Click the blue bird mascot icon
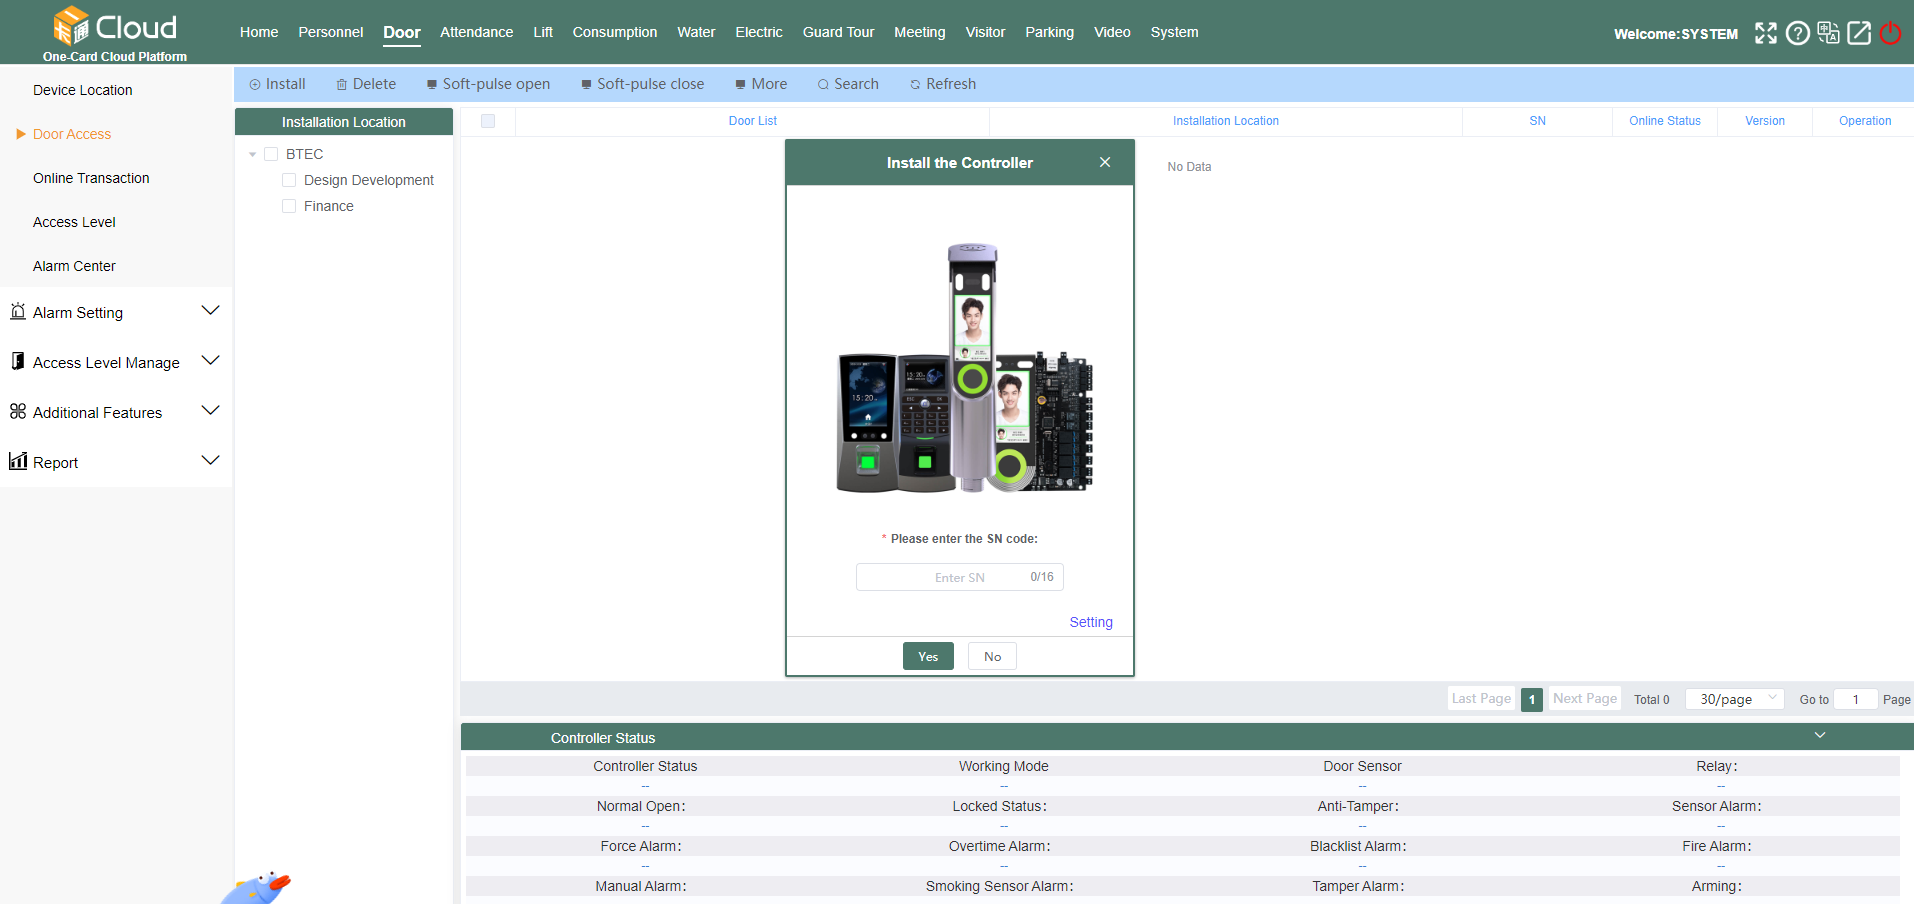This screenshot has width=1914, height=904. (x=258, y=889)
